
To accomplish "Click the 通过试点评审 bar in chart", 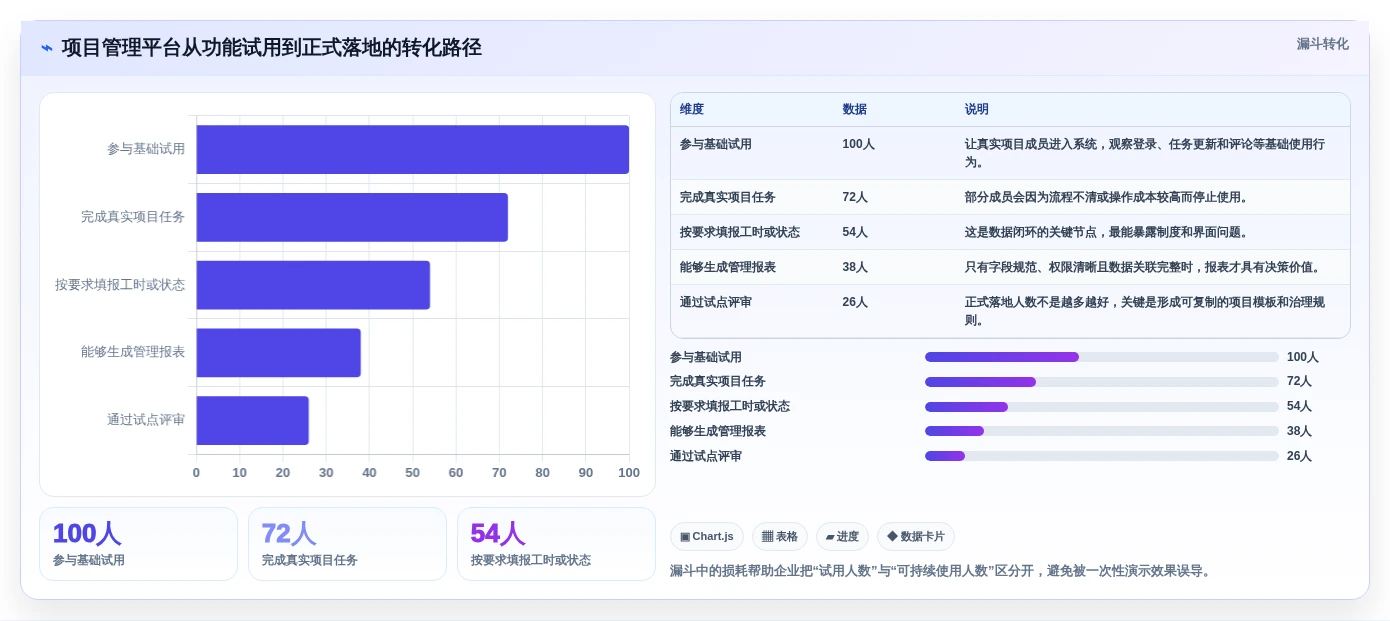I will pos(253,421).
